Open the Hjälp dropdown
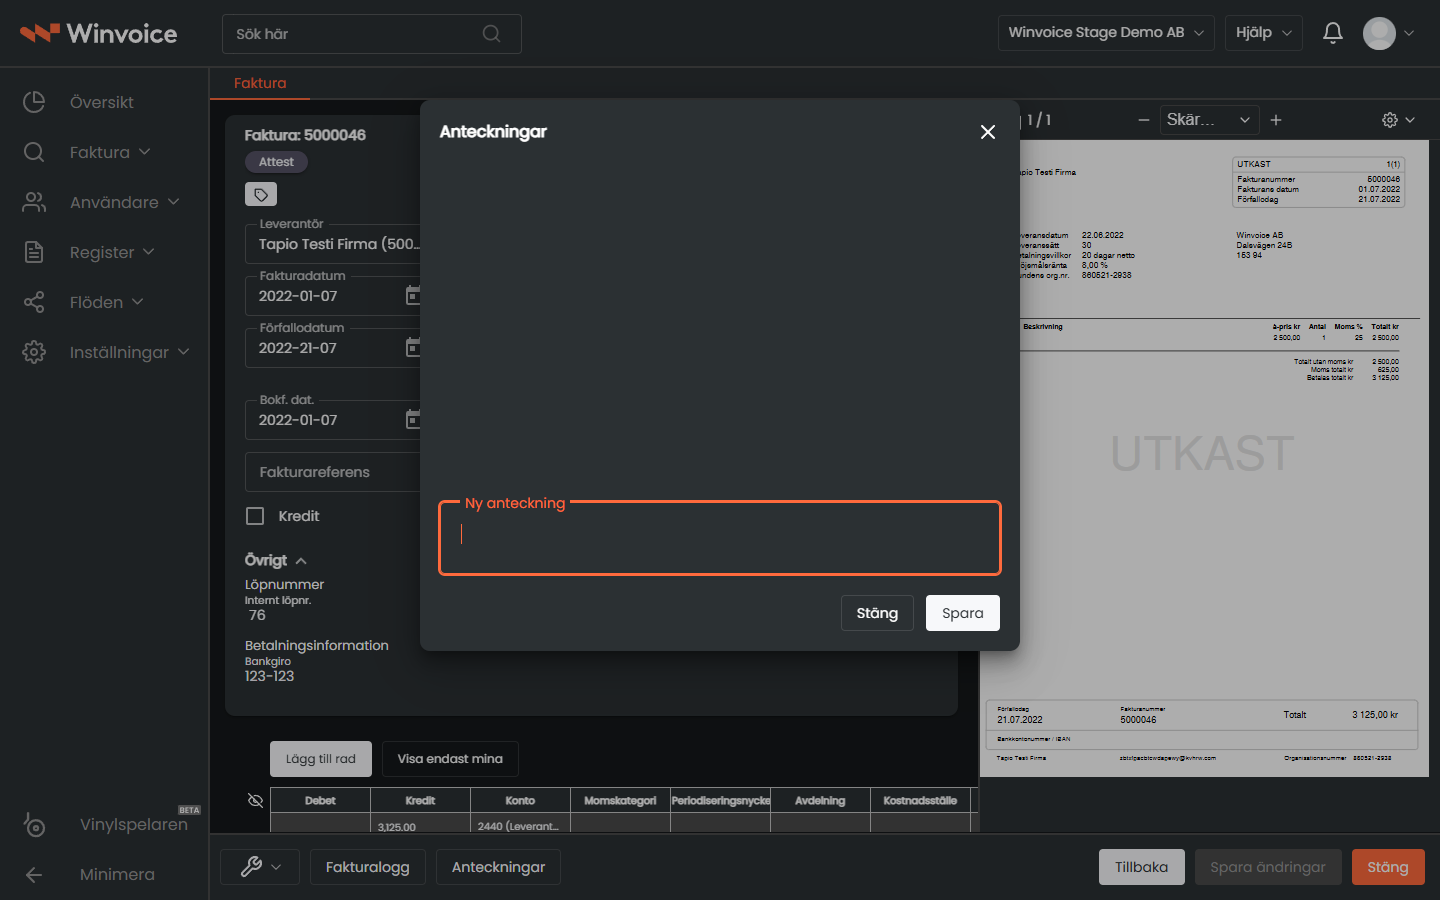This screenshot has width=1440, height=900. coord(1264,33)
